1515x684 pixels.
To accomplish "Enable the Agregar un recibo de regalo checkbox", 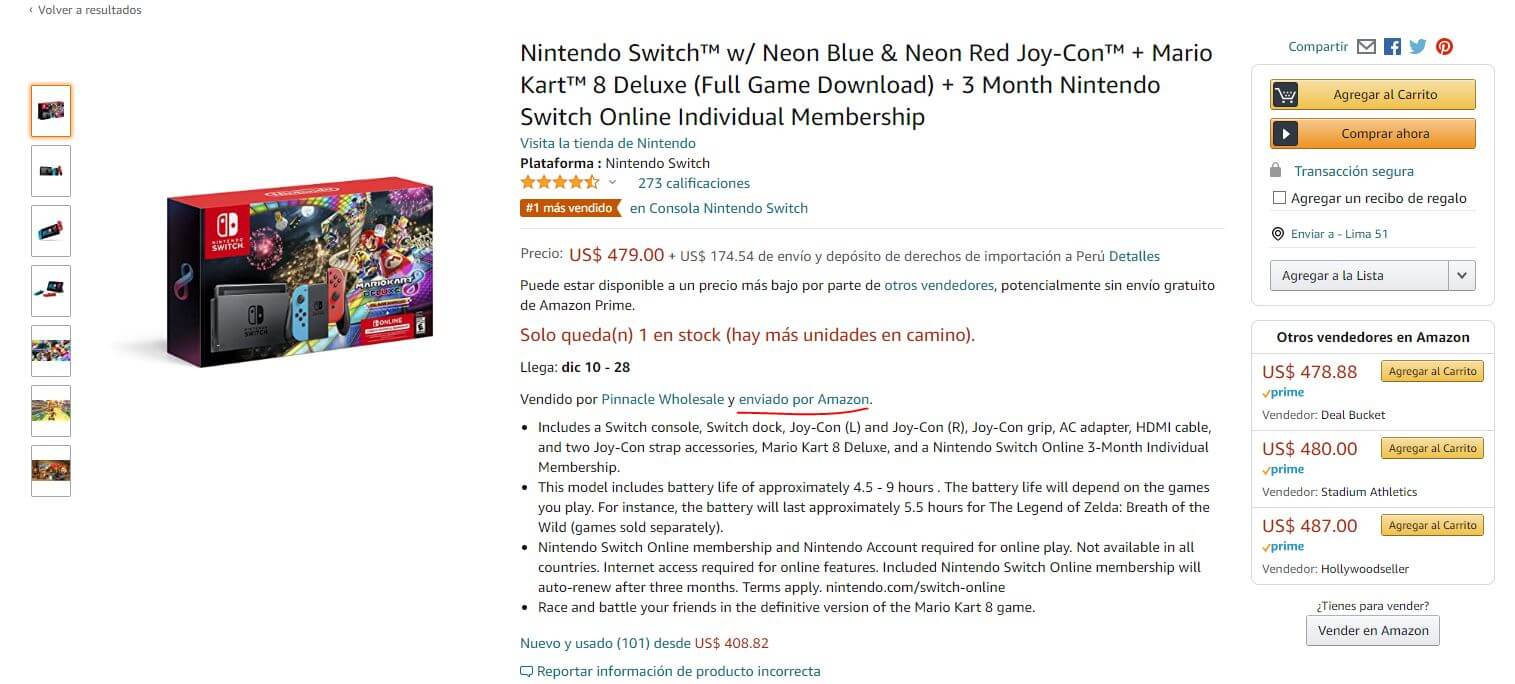I will pyautogui.click(x=1279, y=198).
